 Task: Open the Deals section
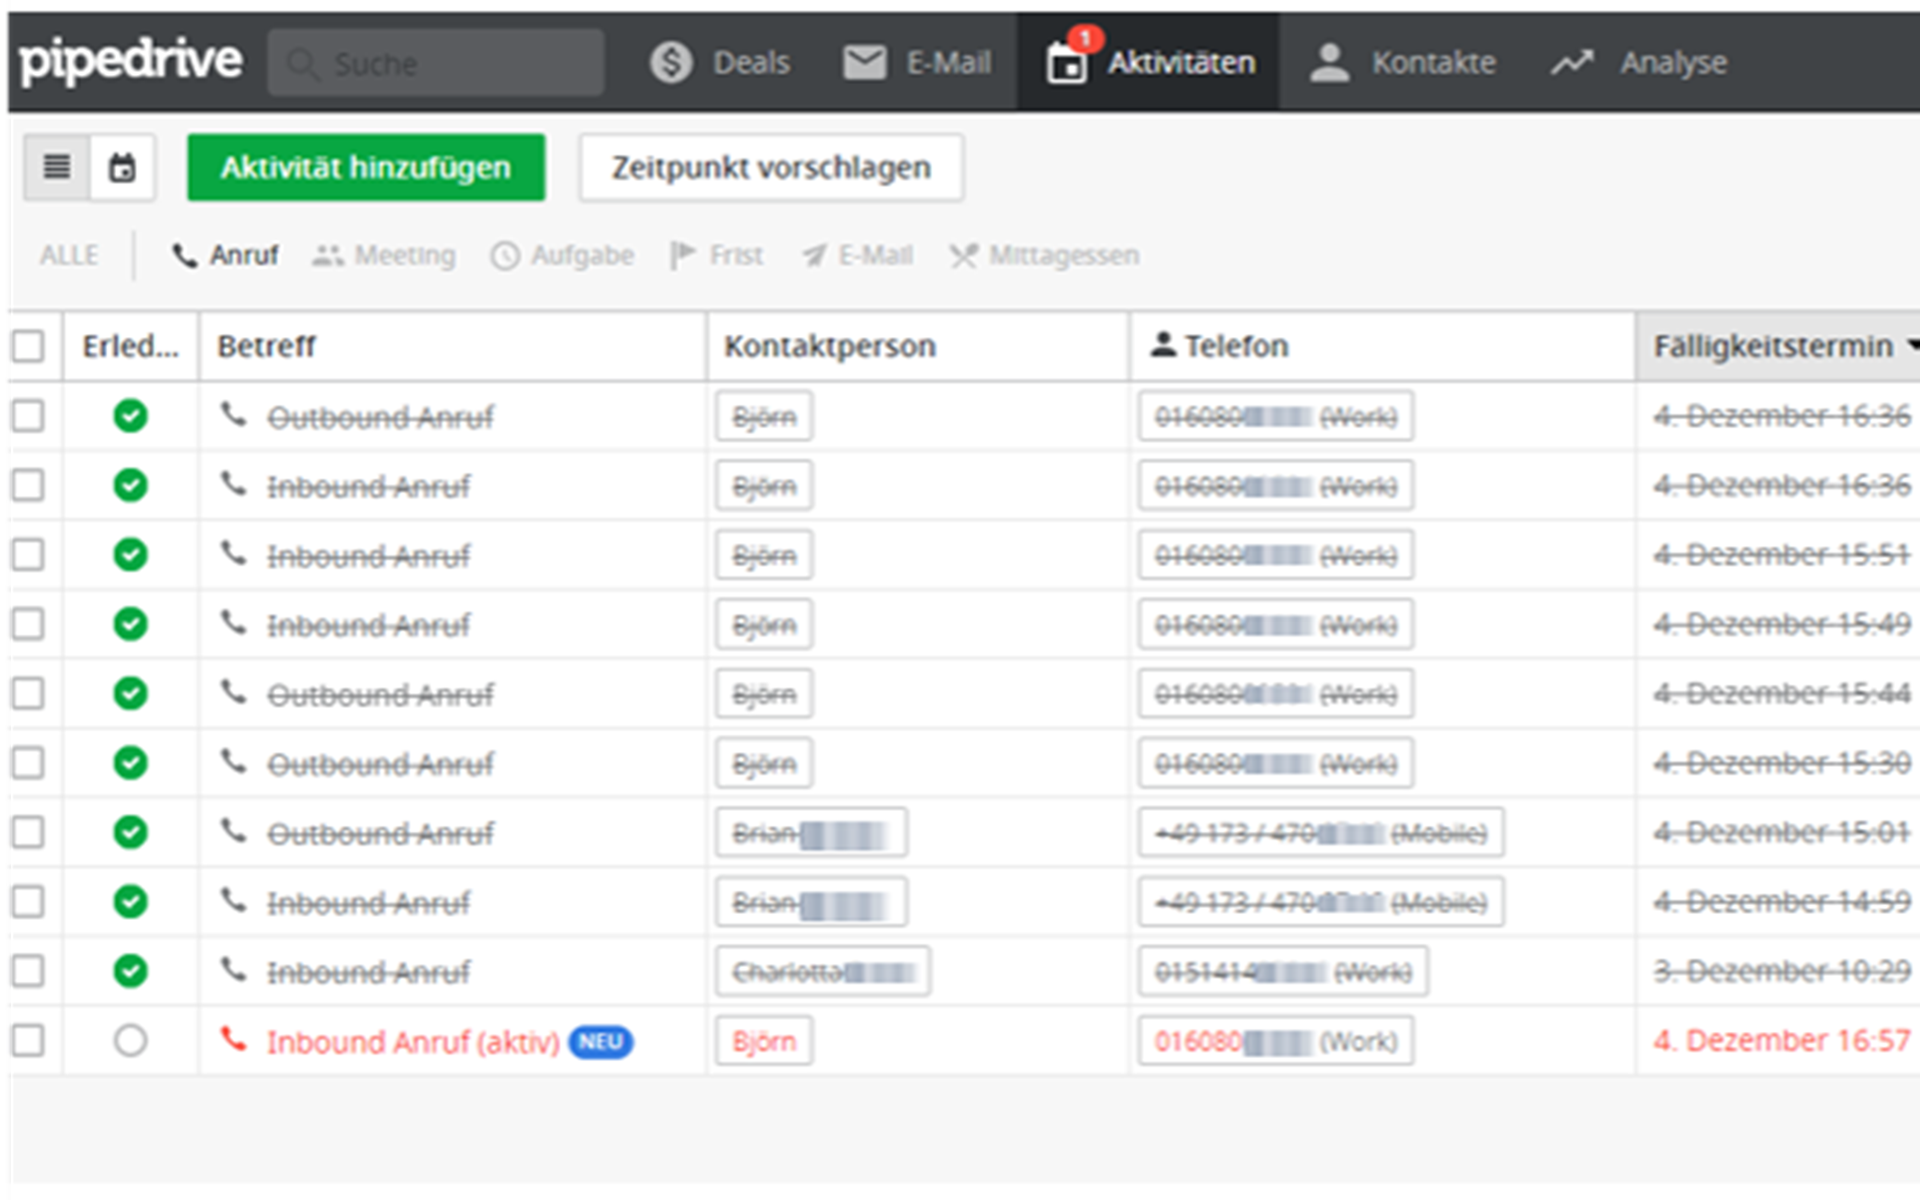pyautogui.click(x=719, y=63)
